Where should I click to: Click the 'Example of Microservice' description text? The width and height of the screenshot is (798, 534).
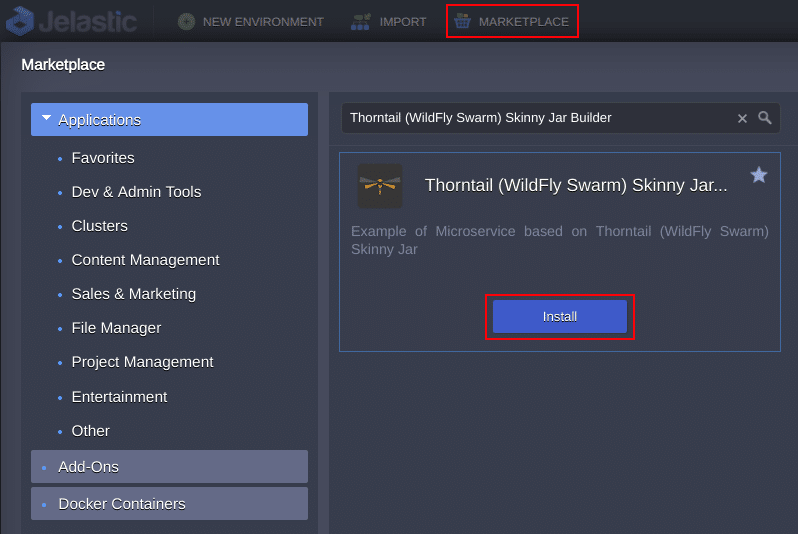tap(559, 240)
